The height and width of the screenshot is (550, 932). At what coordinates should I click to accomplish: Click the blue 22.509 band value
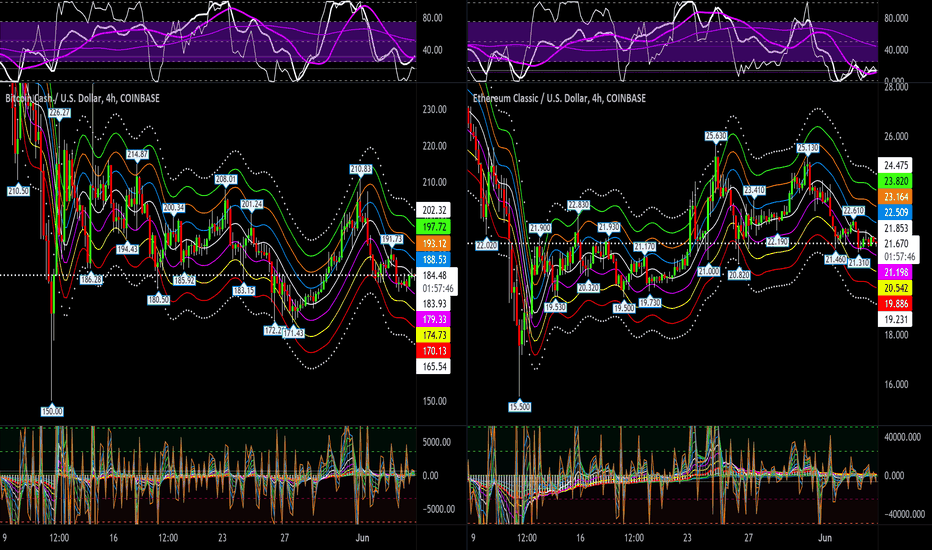coord(896,212)
